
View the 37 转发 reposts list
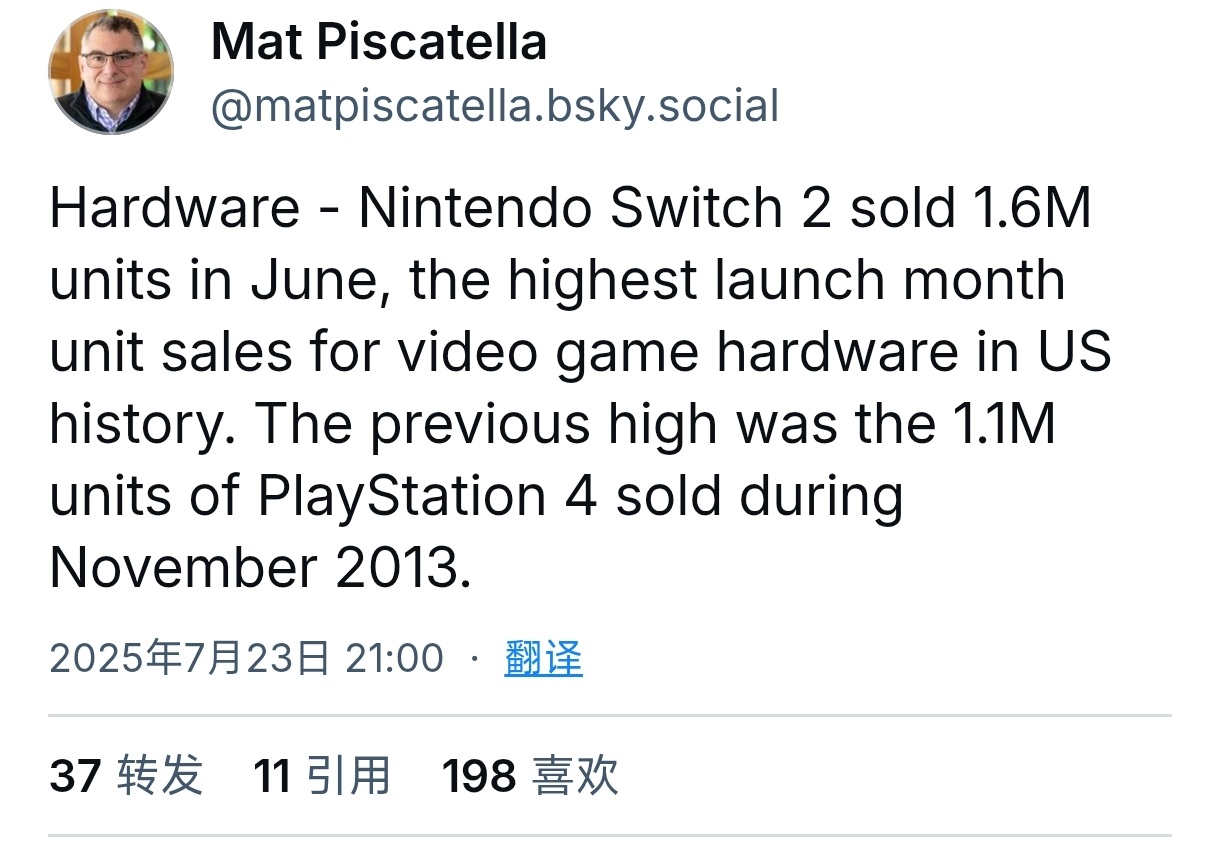[126, 775]
